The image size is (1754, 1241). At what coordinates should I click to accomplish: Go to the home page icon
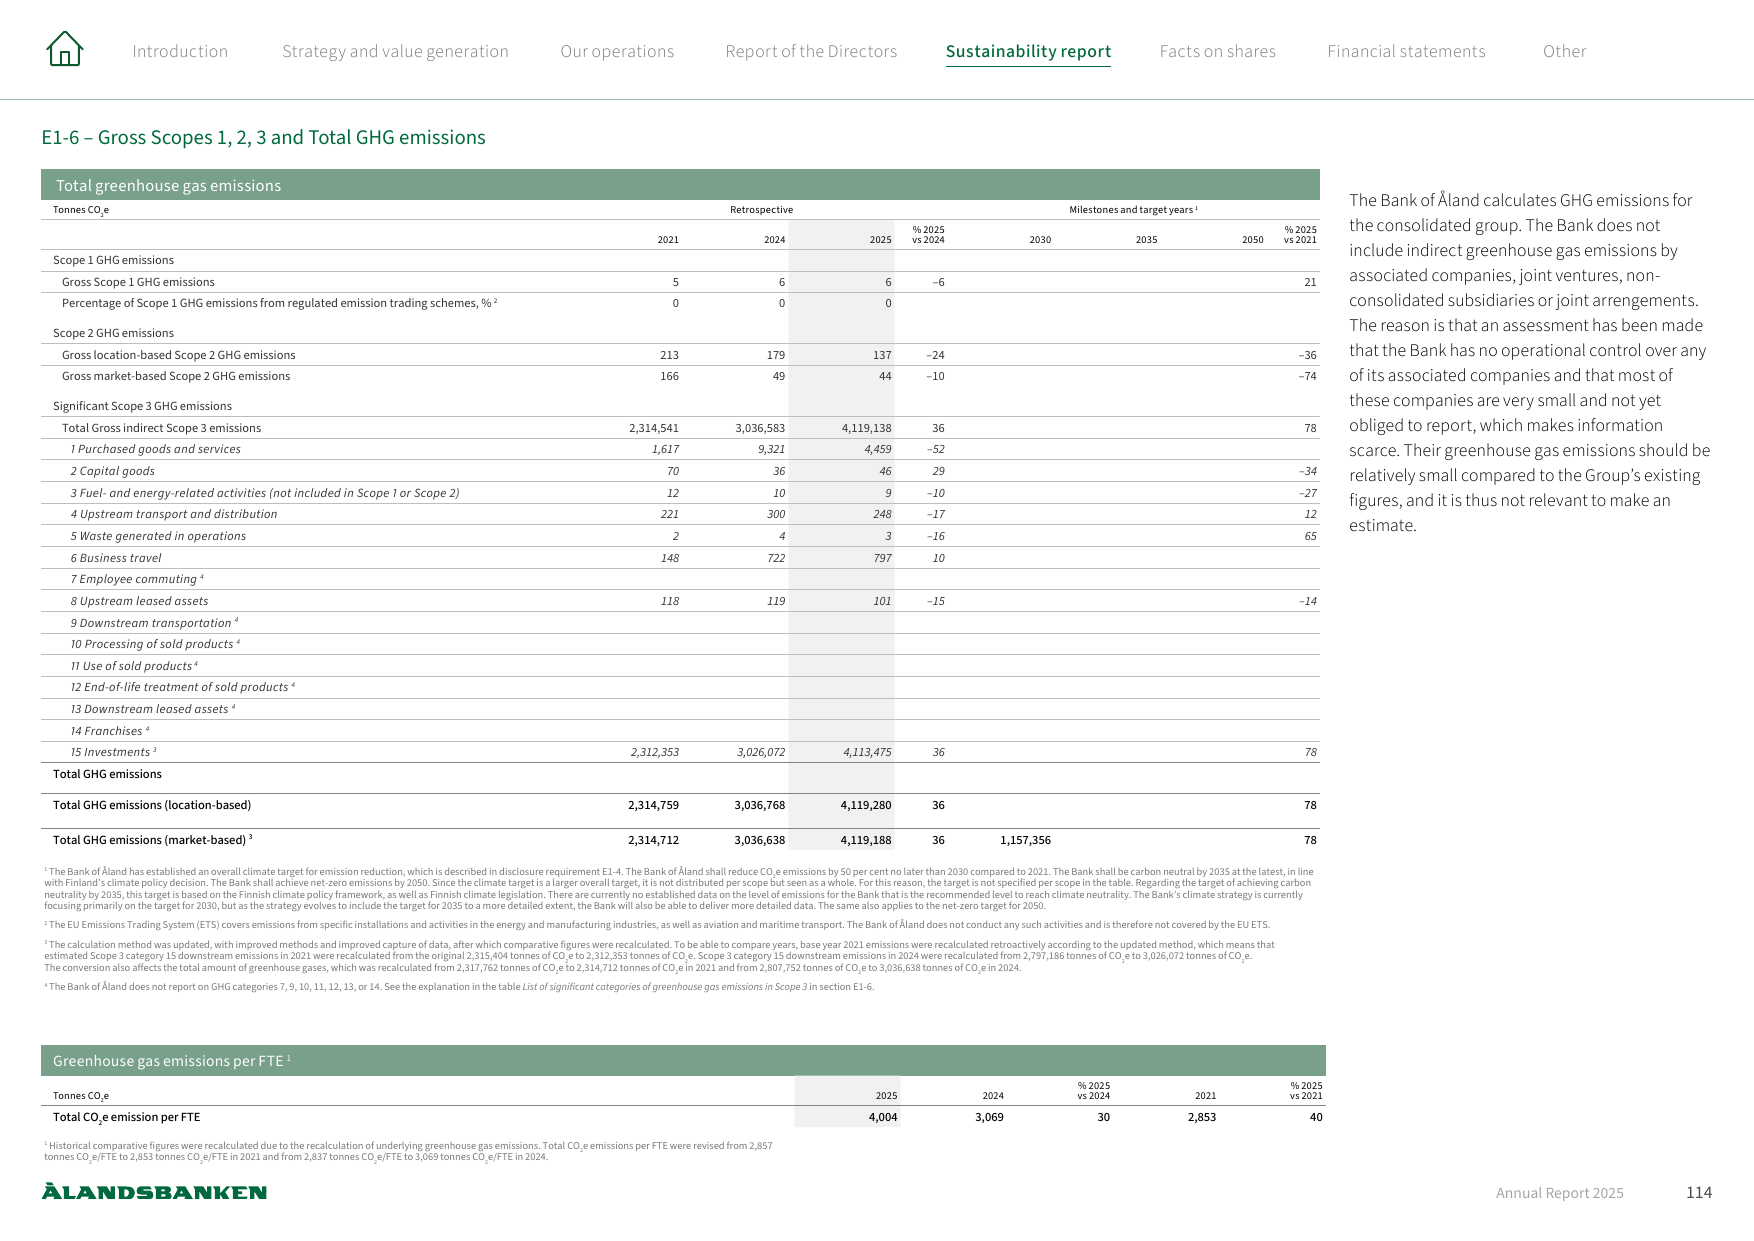click(65, 49)
